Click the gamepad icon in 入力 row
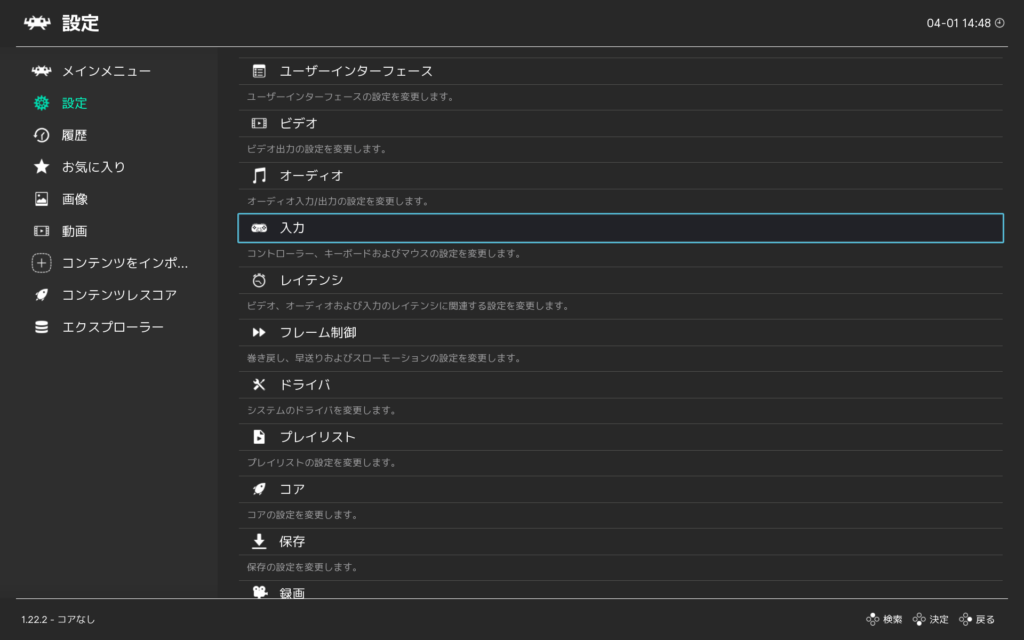Image resolution: width=1024 pixels, height=640 pixels. click(259, 228)
